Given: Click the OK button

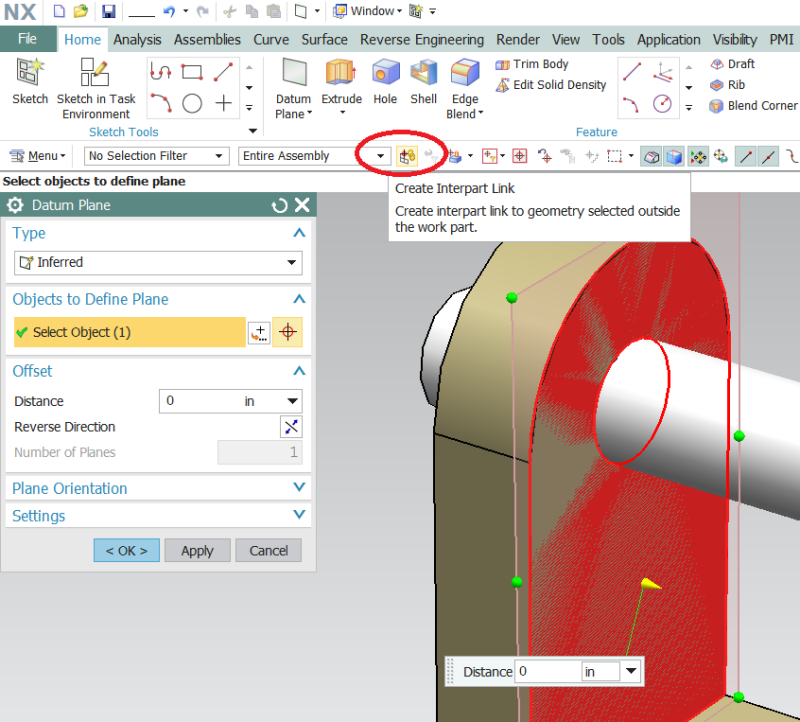Looking at the screenshot, I should [x=127, y=551].
